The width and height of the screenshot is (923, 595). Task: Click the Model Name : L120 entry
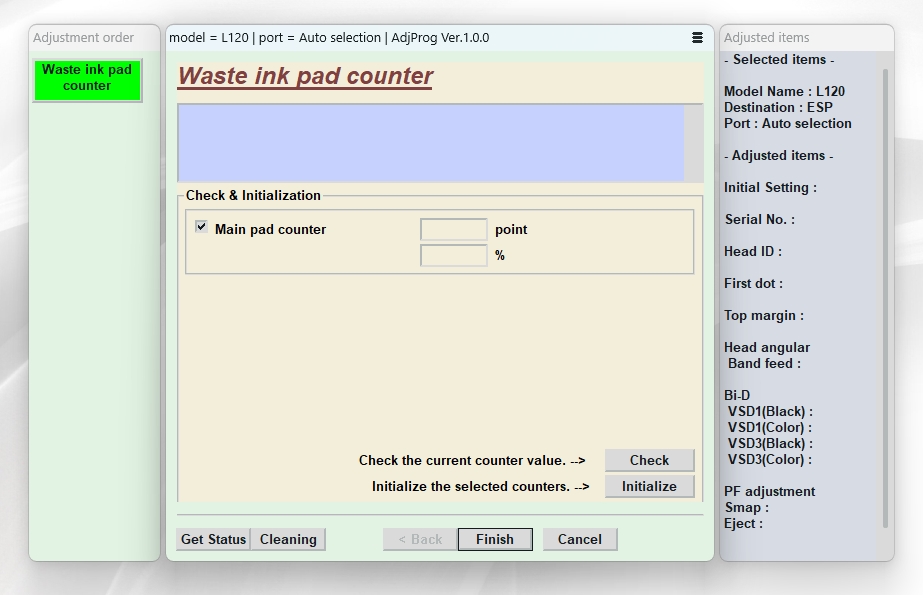click(x=784, y=91)
